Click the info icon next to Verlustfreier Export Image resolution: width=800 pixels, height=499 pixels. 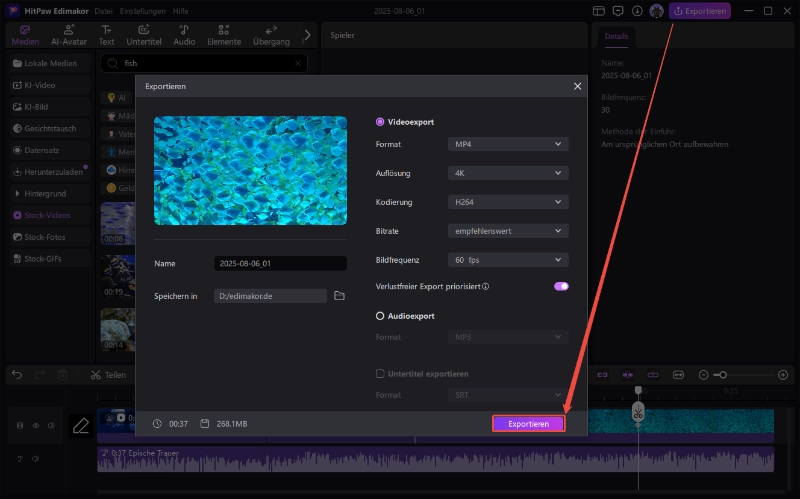486,286
